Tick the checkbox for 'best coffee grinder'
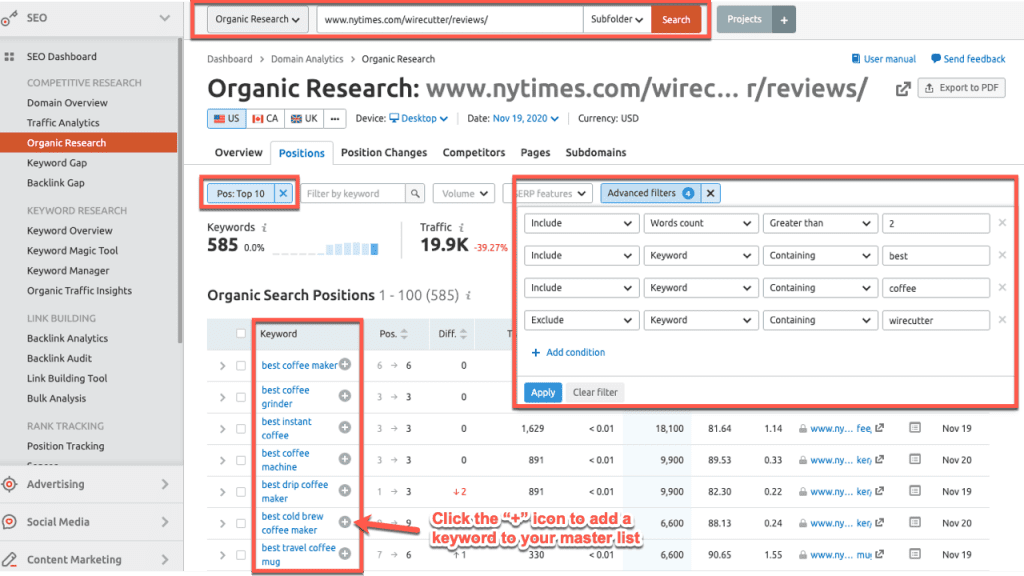 pyautogui.click(x=241, y=397)
